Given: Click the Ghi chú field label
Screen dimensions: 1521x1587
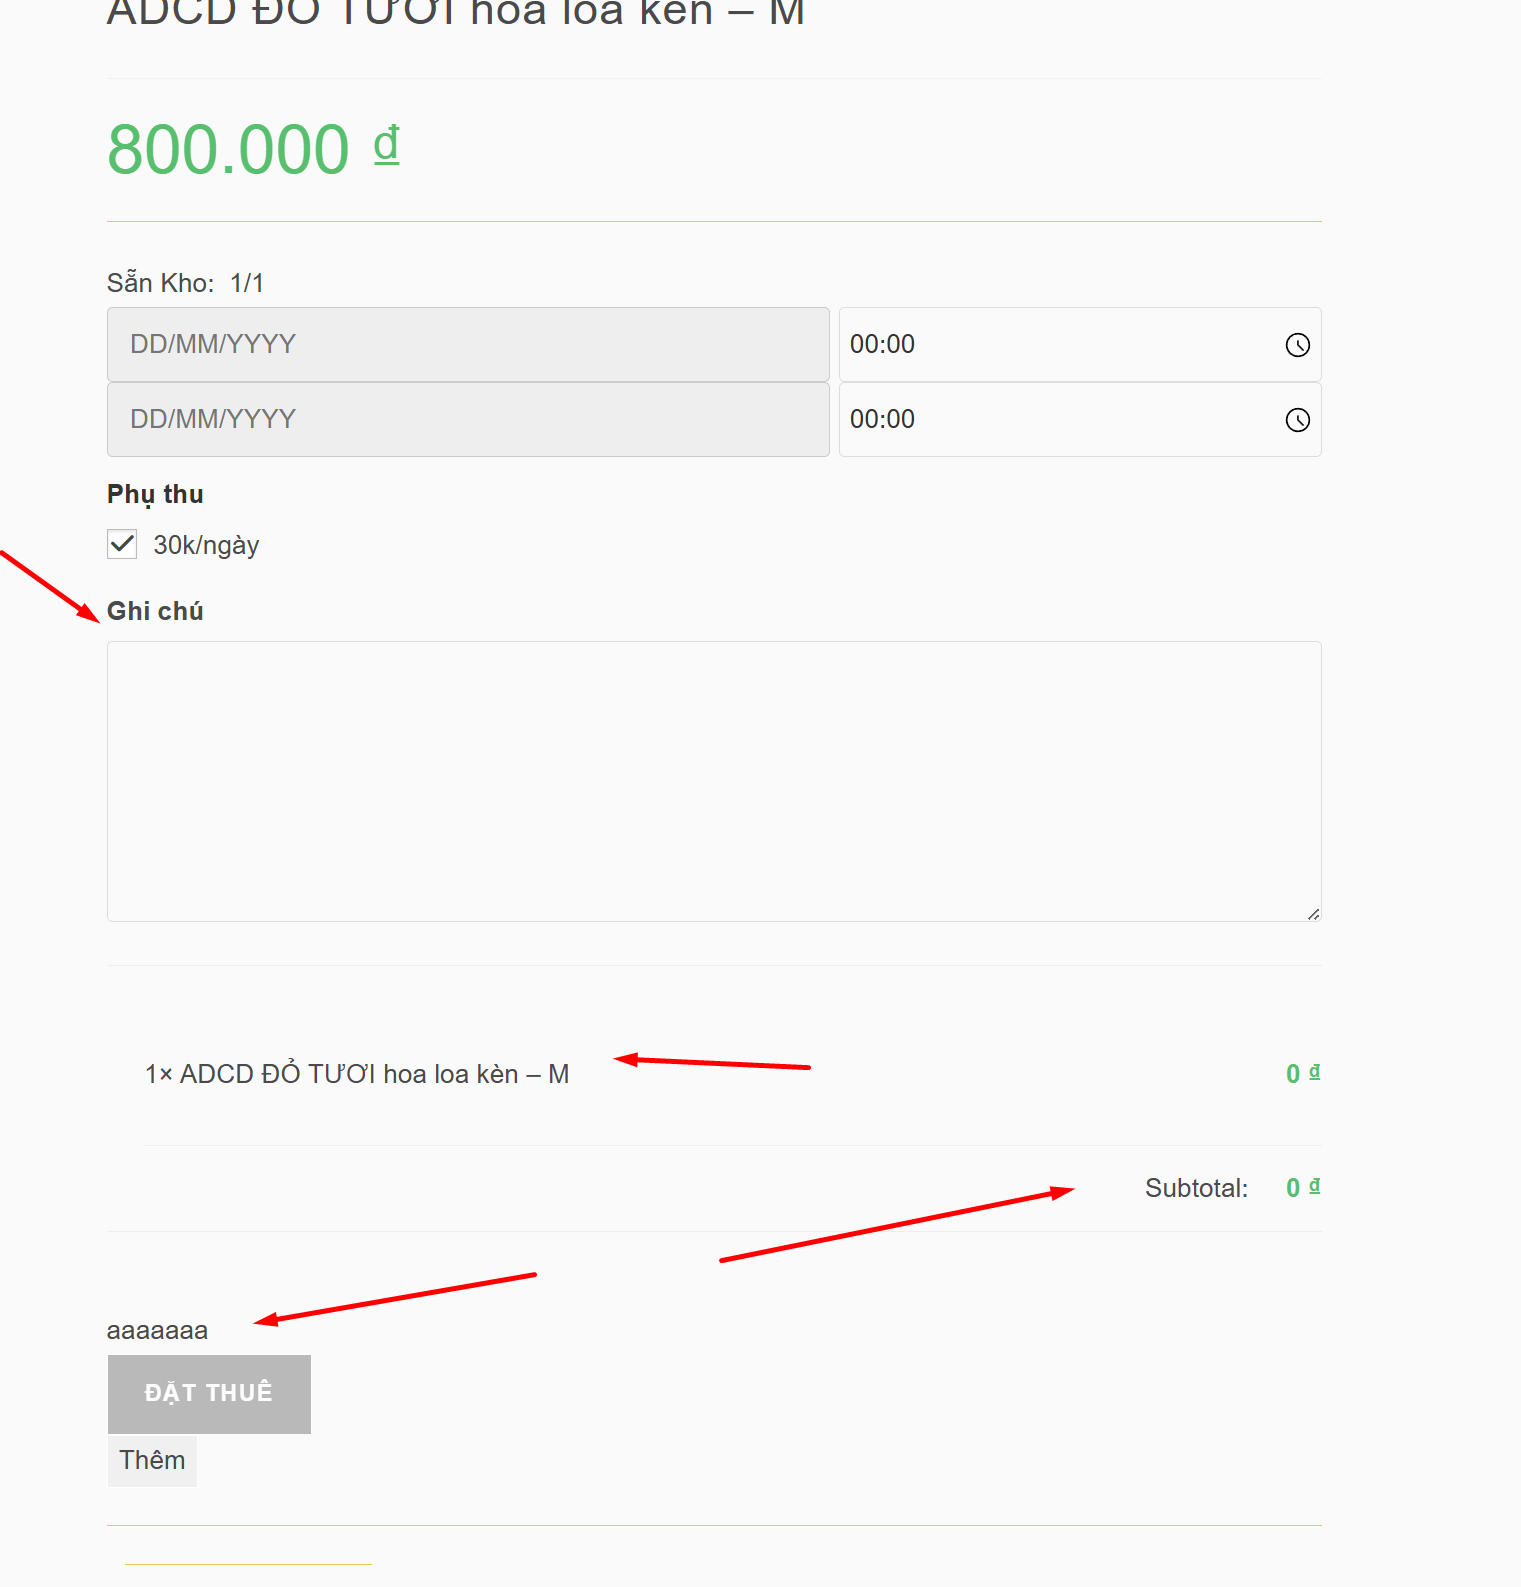Looking at the screenshot, I should (155, 611).
